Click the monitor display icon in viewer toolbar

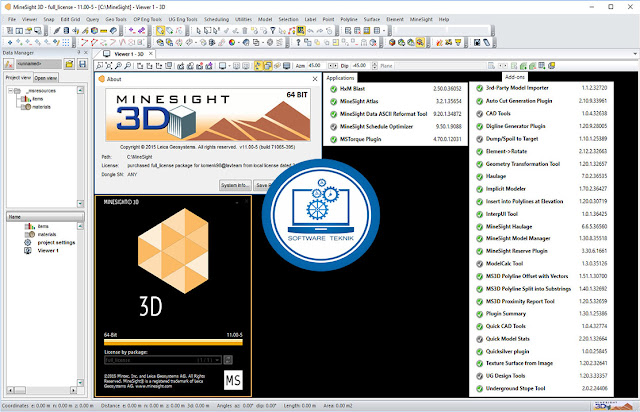tap(222, 66)
